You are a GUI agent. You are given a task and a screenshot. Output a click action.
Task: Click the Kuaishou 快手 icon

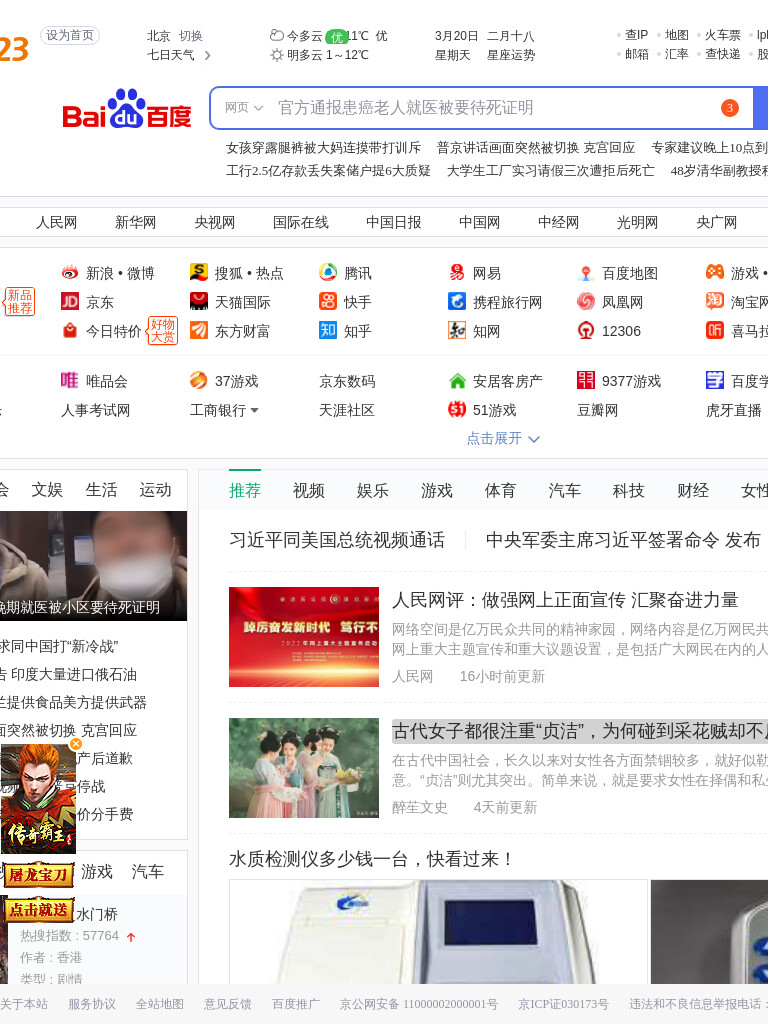(328, 302)
